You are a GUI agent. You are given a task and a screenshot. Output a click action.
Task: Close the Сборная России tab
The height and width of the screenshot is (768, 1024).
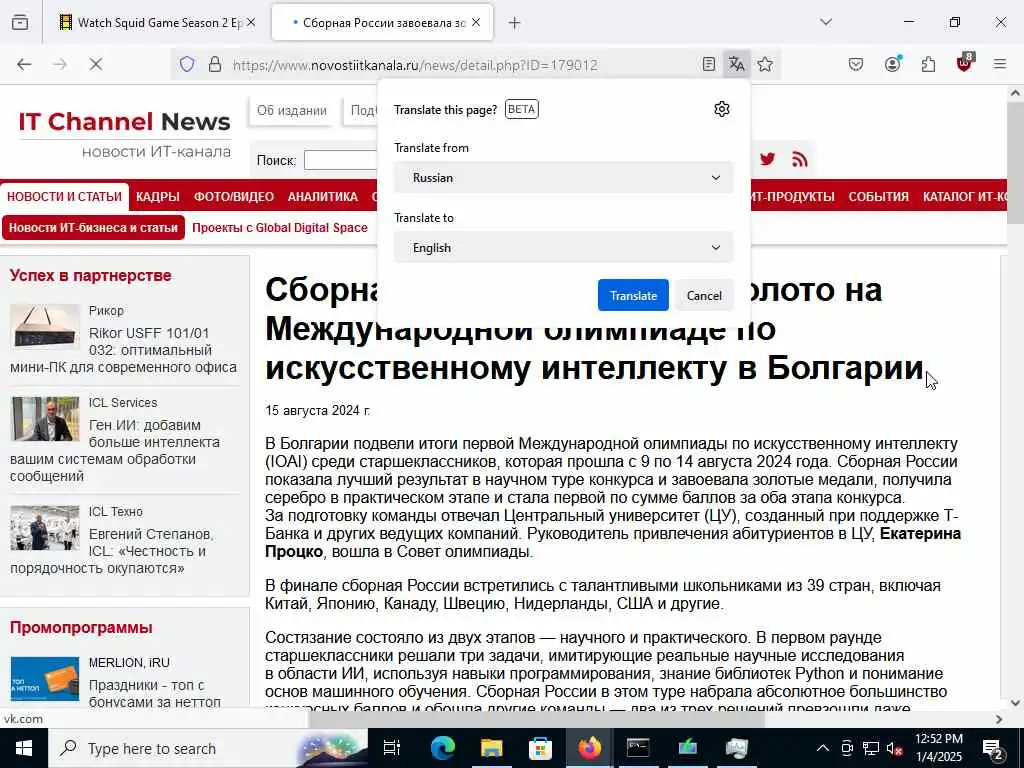coord(476,23)
